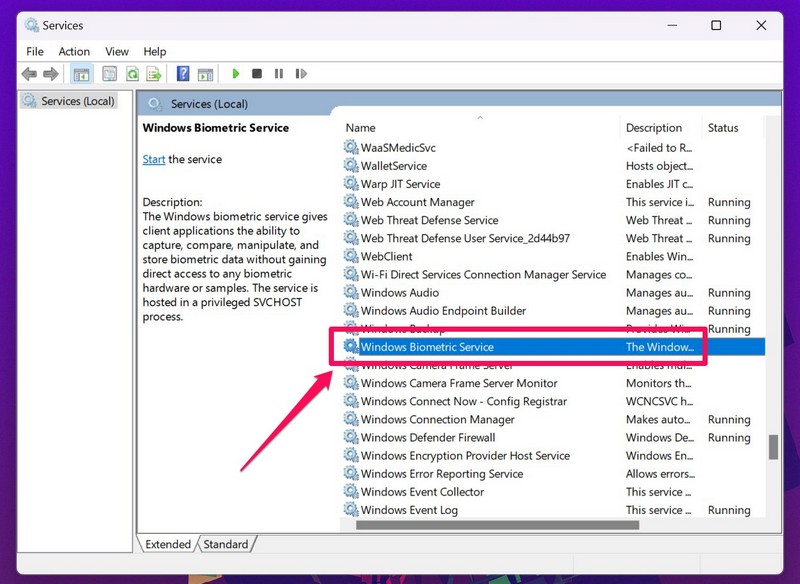Open the View menu
The height and width of the screenshot is (584, 800).
117,51
